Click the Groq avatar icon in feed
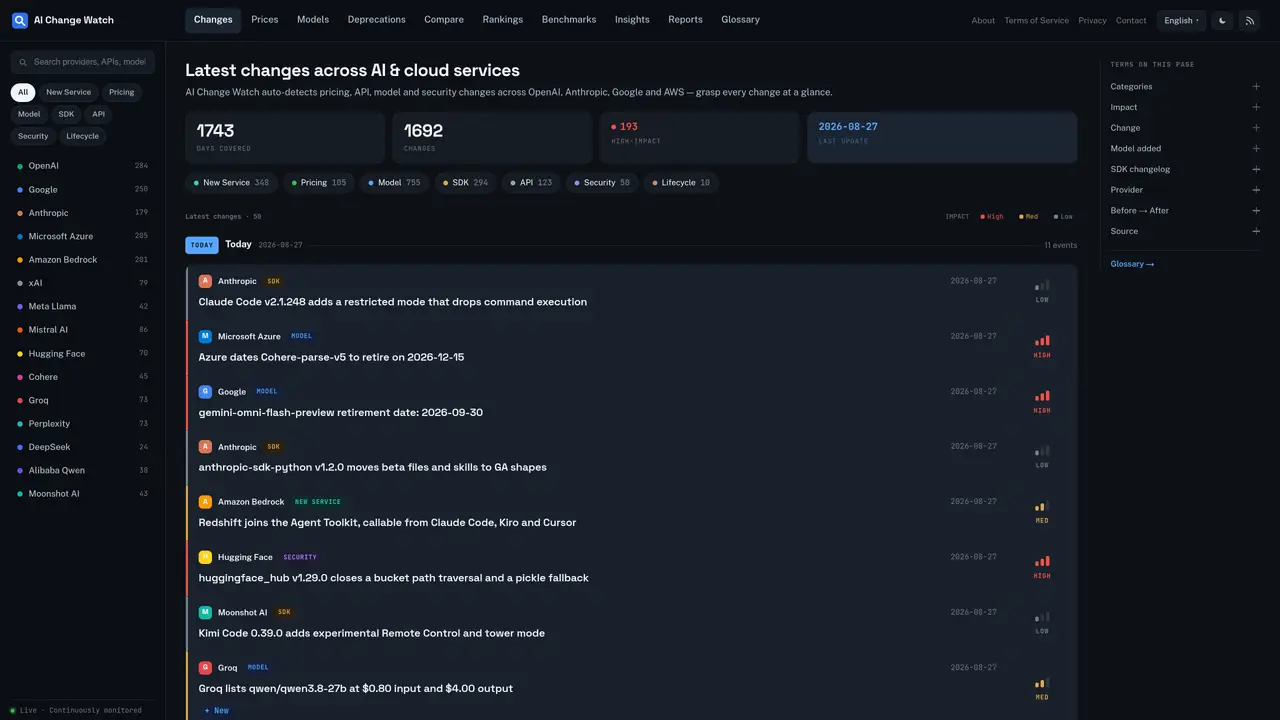 tap(205, 667)
